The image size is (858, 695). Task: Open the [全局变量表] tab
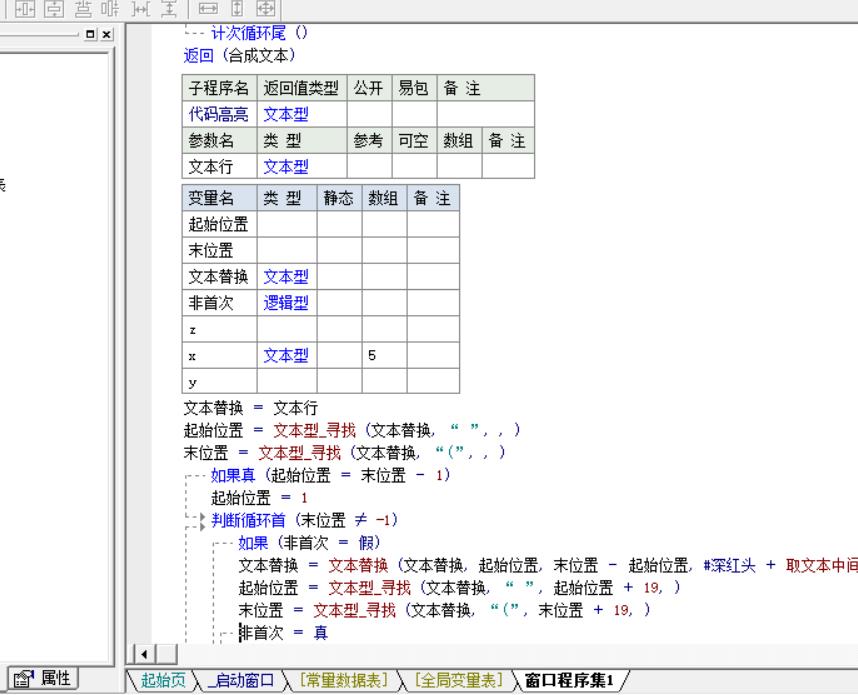pyautogui.click(x=459, y=680)
